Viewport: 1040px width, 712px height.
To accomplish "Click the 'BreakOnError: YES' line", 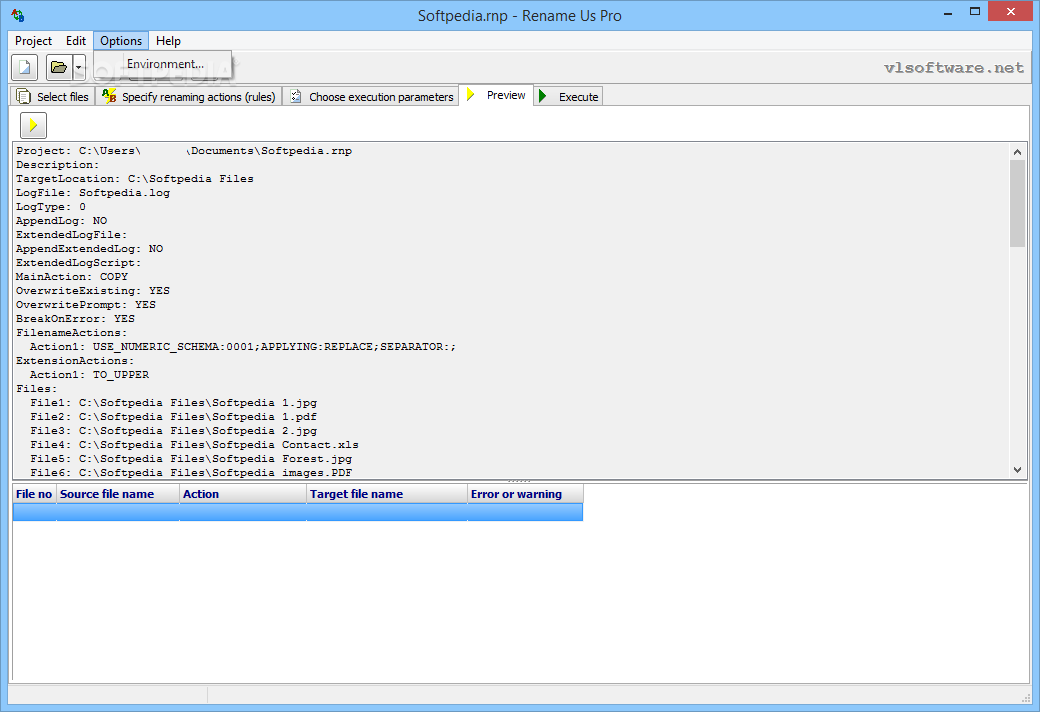I will tap(76, 319).
